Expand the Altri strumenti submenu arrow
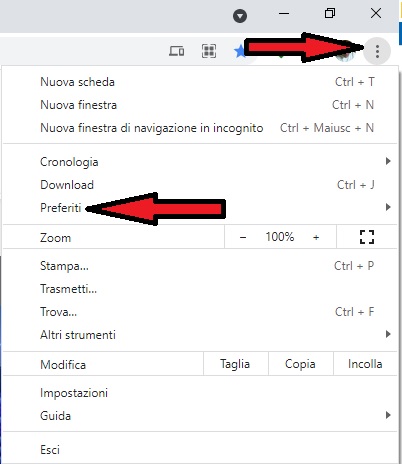Screen dimensions: 402x464 388,334
